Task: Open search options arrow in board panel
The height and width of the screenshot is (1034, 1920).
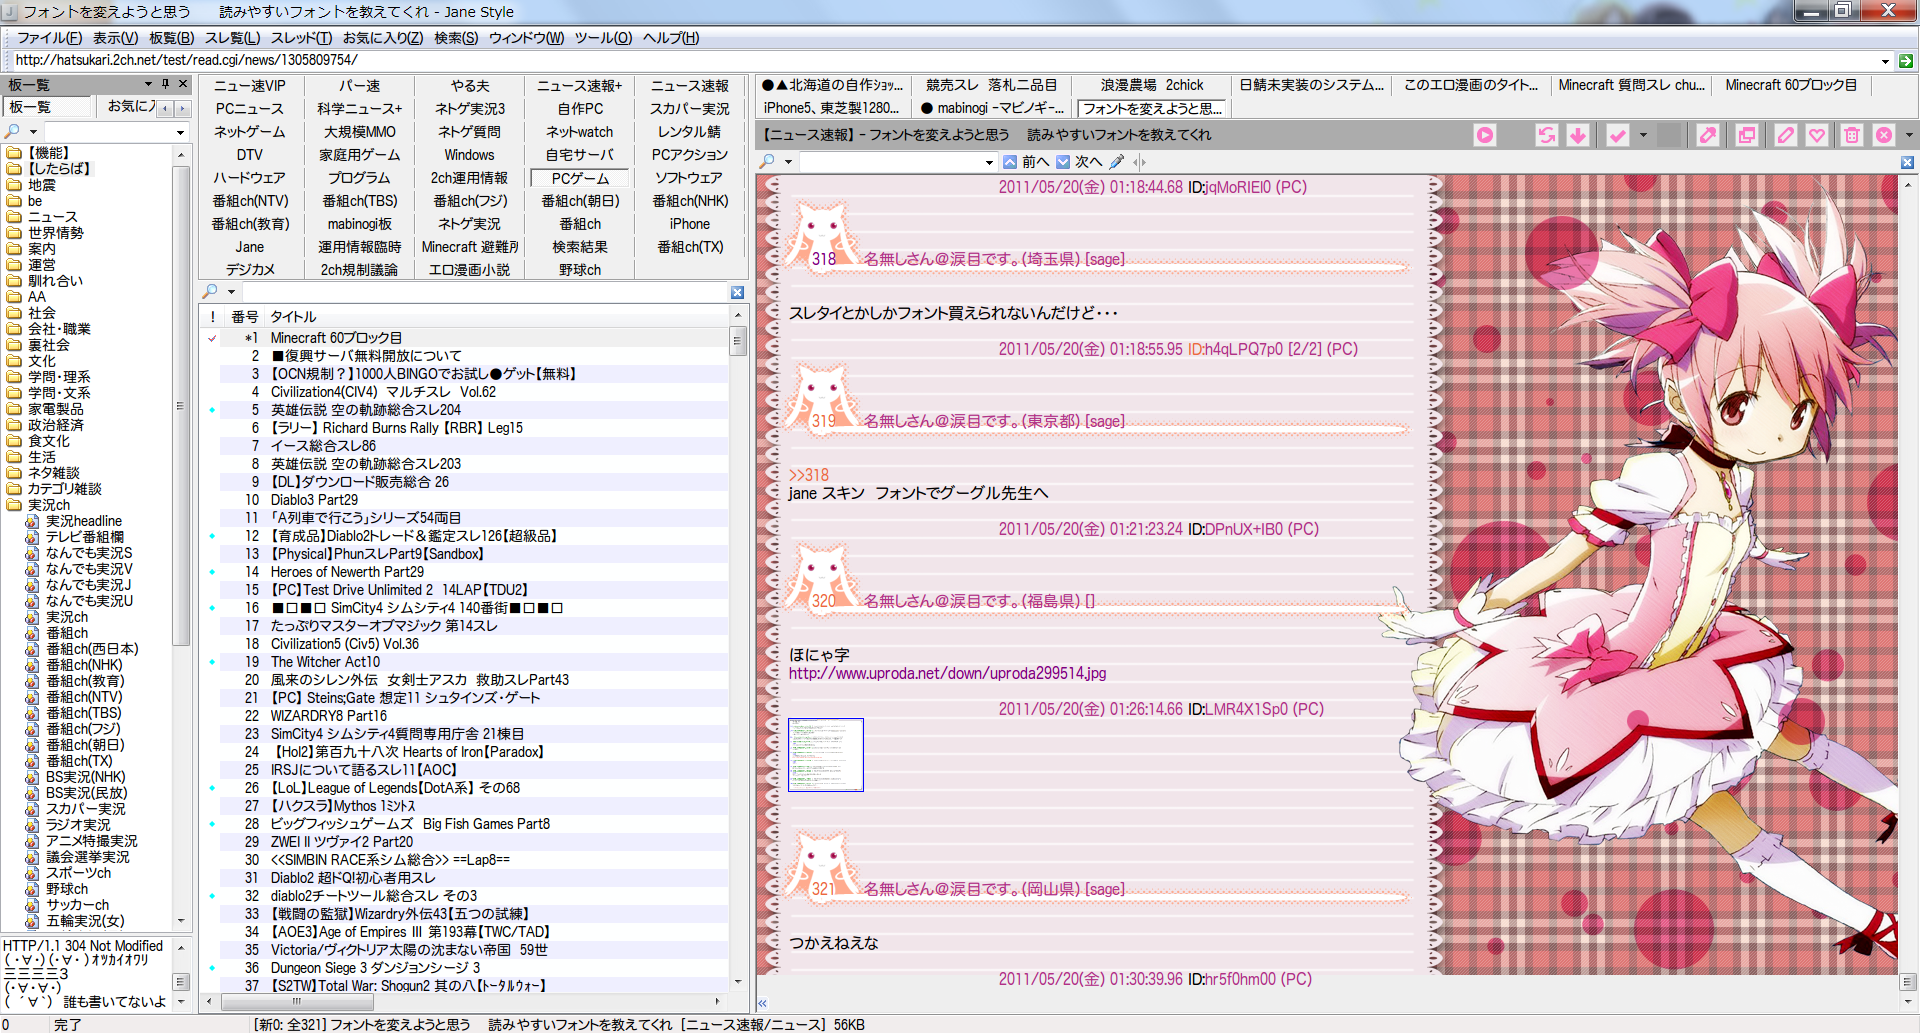Action: point(33,132)
